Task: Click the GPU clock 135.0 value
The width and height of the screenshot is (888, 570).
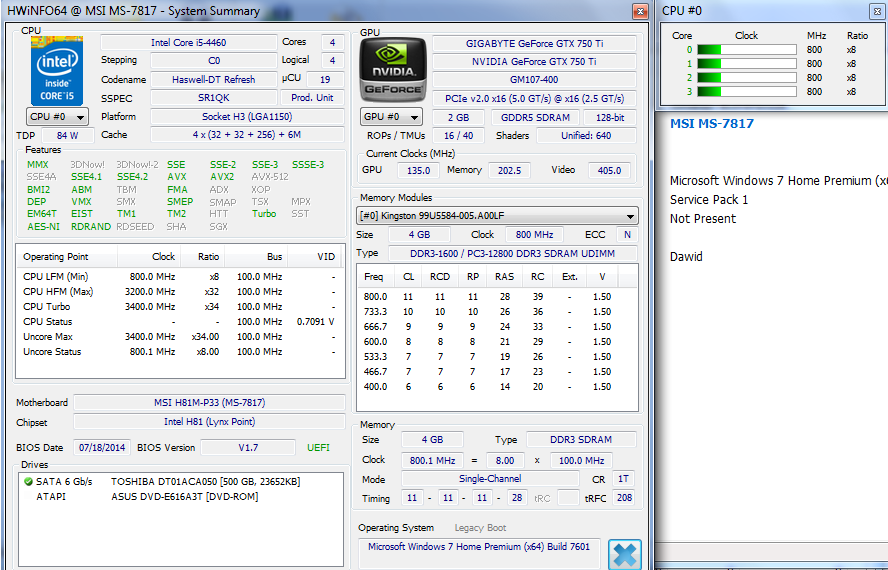Action: click(418, 170)
